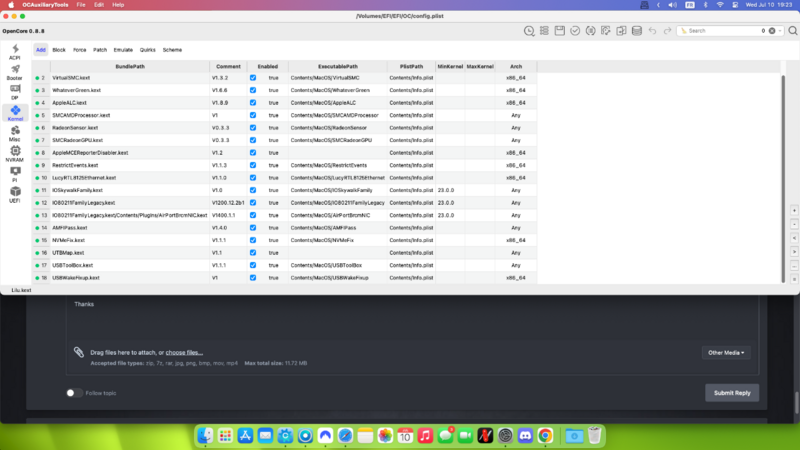Uncheck Enabled for WhateverGreen.kext
Screen dimensions: 800x450
coord(253,90)
